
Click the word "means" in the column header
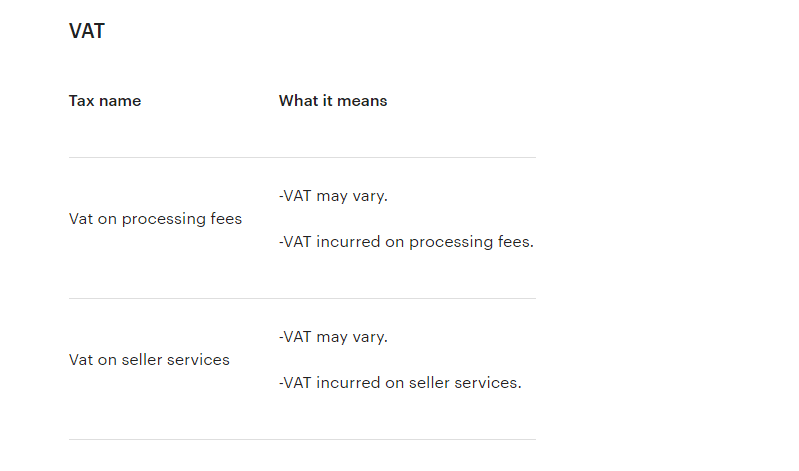pyautogui.click(x=363, y=101)
